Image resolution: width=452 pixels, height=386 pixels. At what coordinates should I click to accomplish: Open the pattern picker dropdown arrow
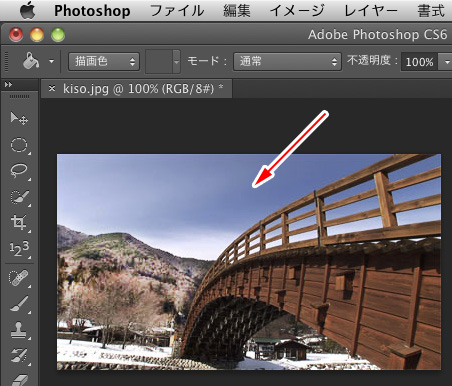click(x=177, y=62)
